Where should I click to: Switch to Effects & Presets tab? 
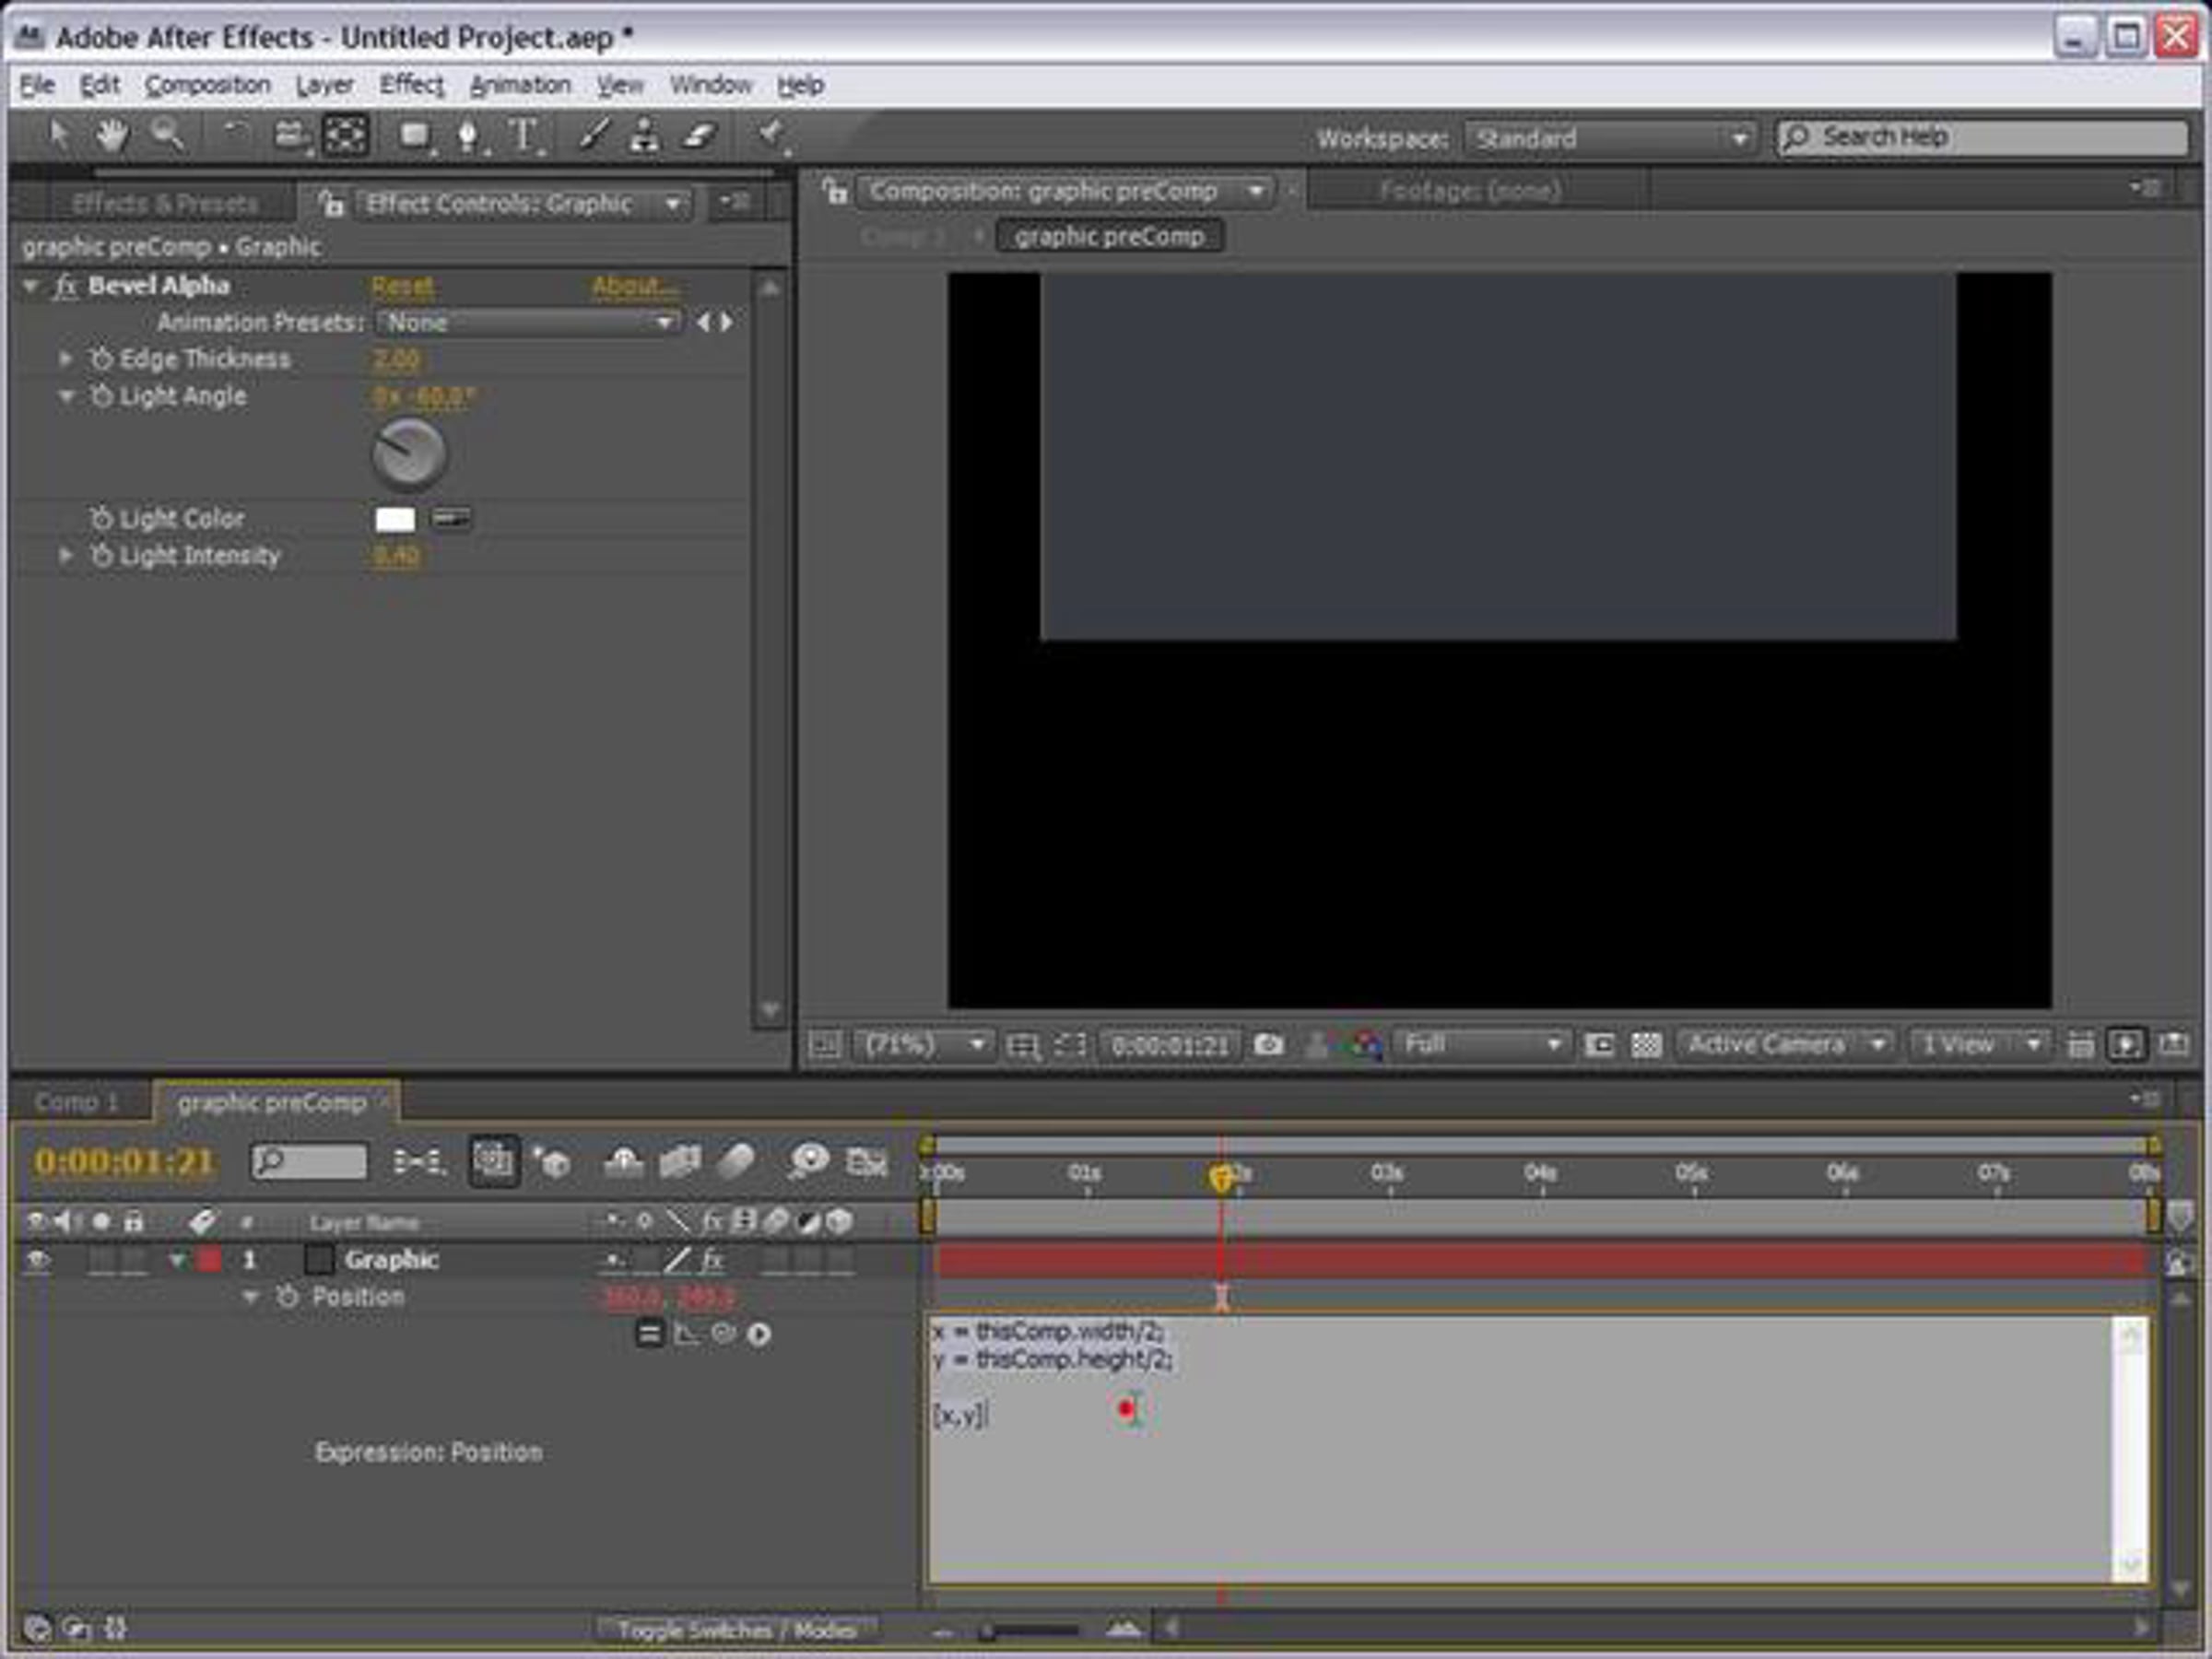pos(165,204)
